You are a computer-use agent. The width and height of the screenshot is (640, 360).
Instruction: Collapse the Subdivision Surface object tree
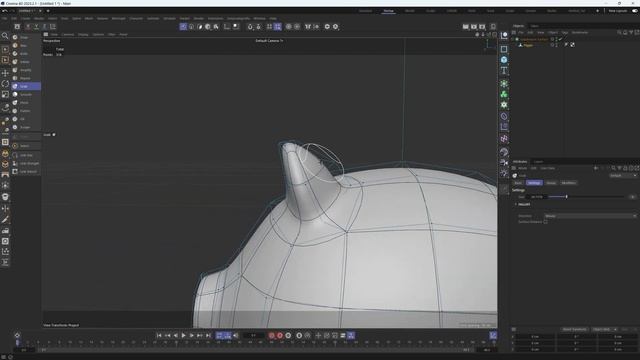coord(513,39)
